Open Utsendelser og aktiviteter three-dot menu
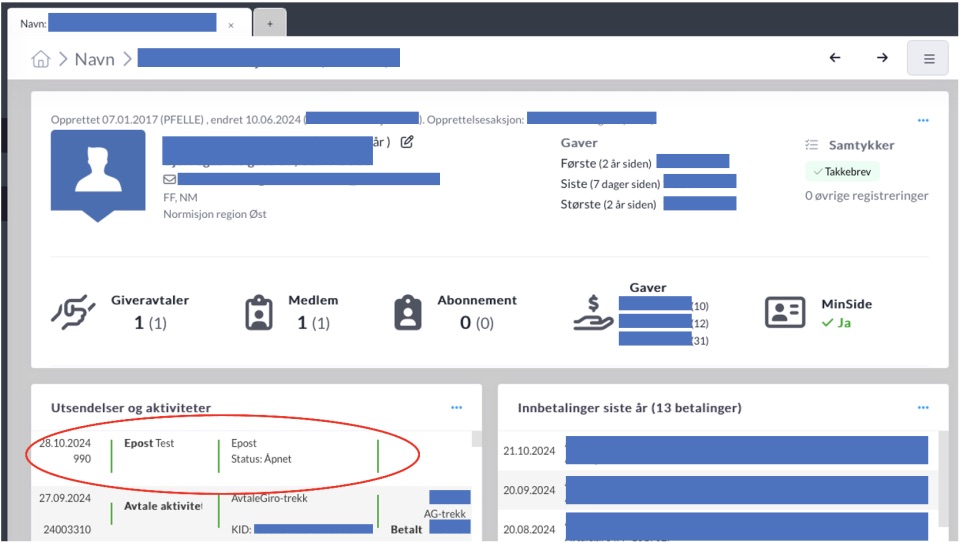960x543 pixels. (456, 408)
